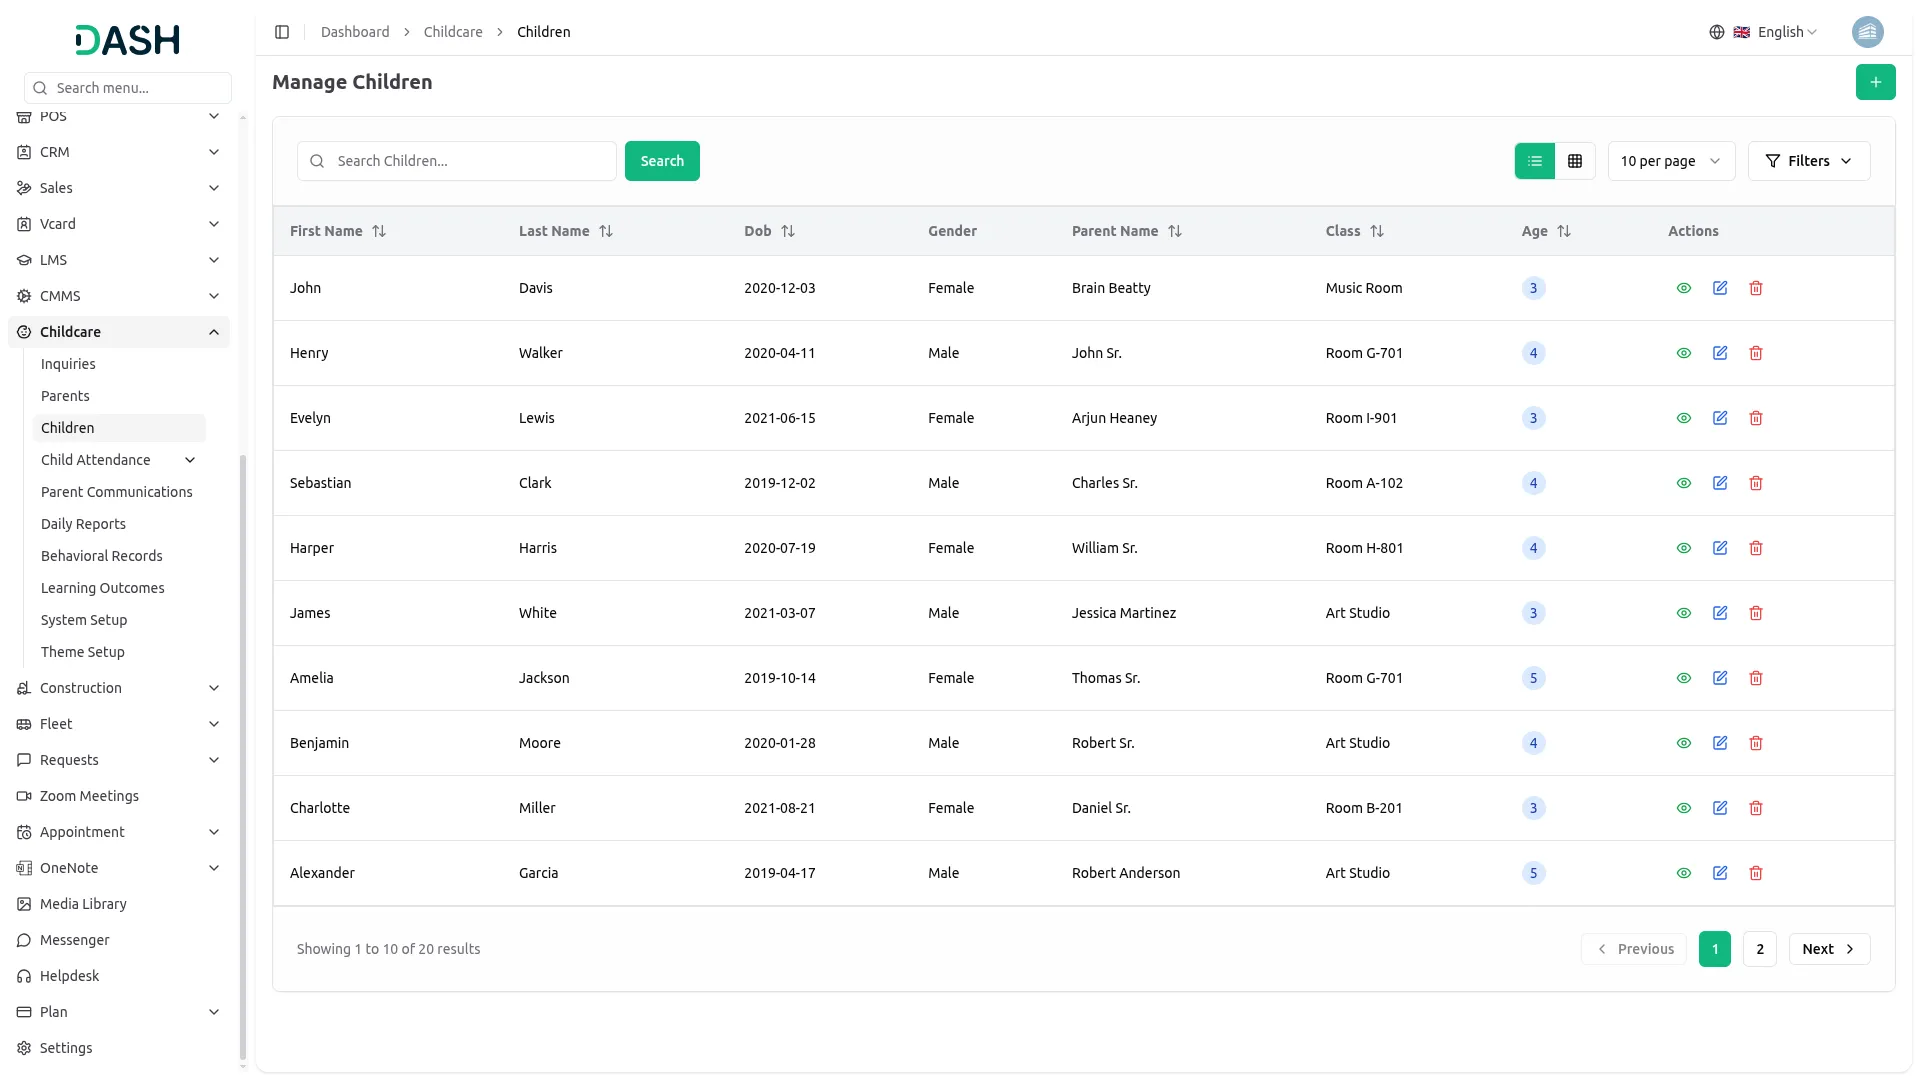View Evelyn Lewis's details via the eye icon
Viewport: 1920px width, 1080px height.
(1684, 418)
